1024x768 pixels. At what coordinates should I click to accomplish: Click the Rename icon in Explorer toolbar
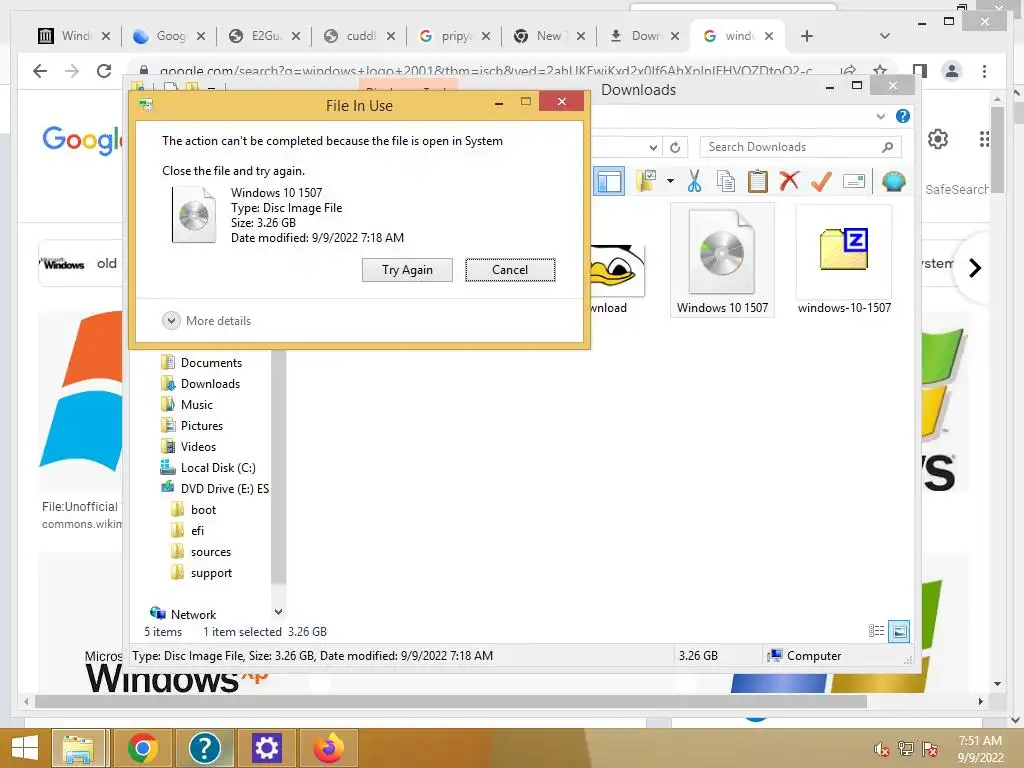pyautogui.click(x=854, y=181)
